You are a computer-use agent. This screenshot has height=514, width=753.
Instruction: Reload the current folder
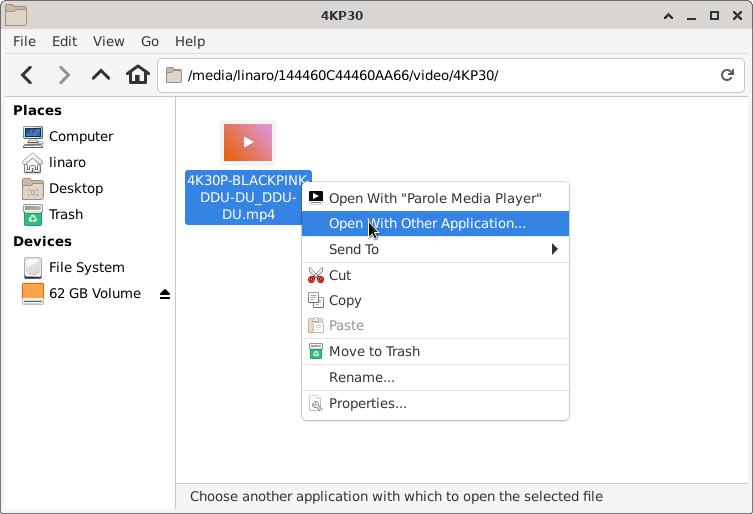click(x=727, y=75)
